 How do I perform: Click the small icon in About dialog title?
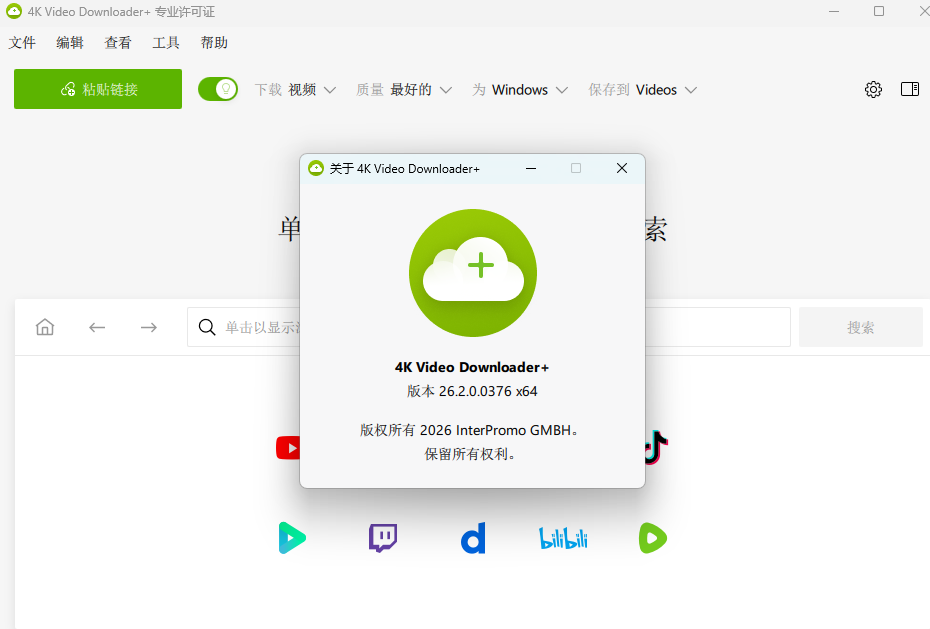[316, 168]
